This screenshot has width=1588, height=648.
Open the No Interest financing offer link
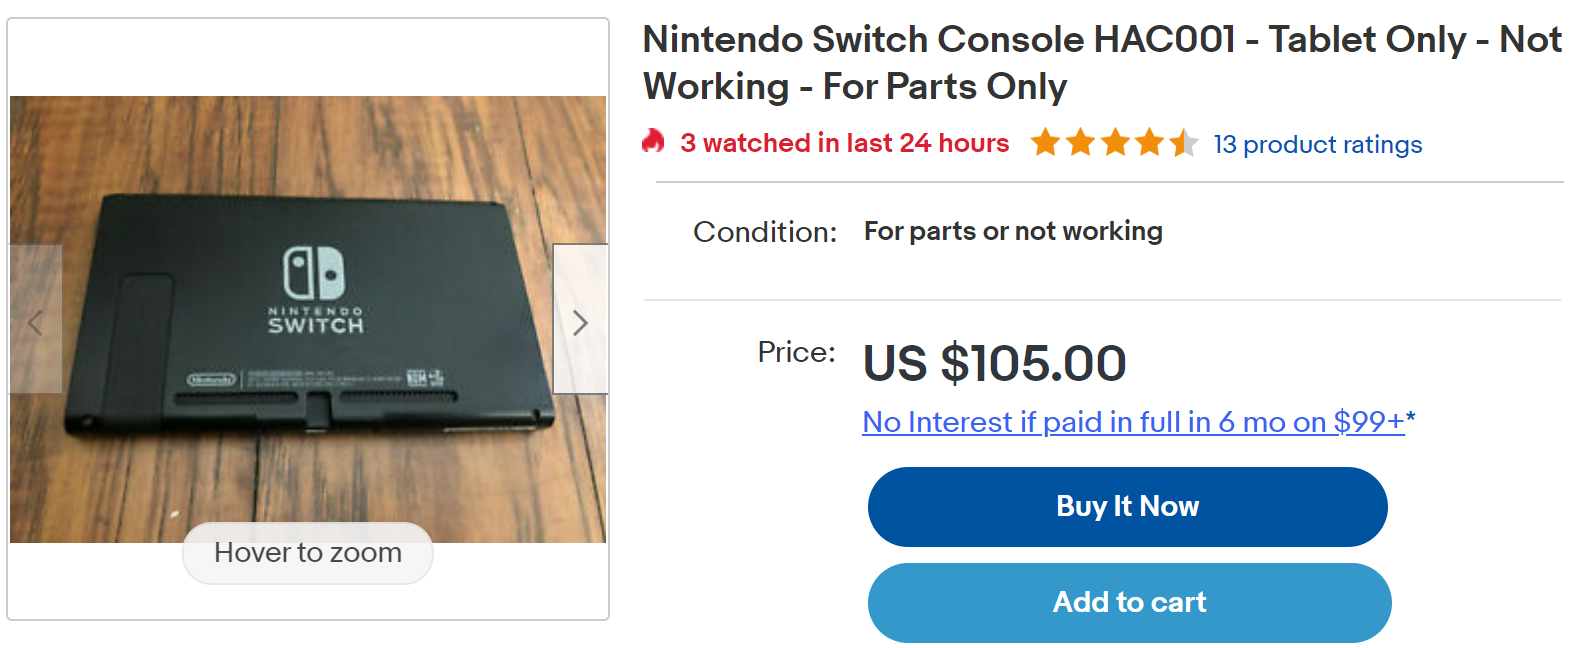point(1133,422)
